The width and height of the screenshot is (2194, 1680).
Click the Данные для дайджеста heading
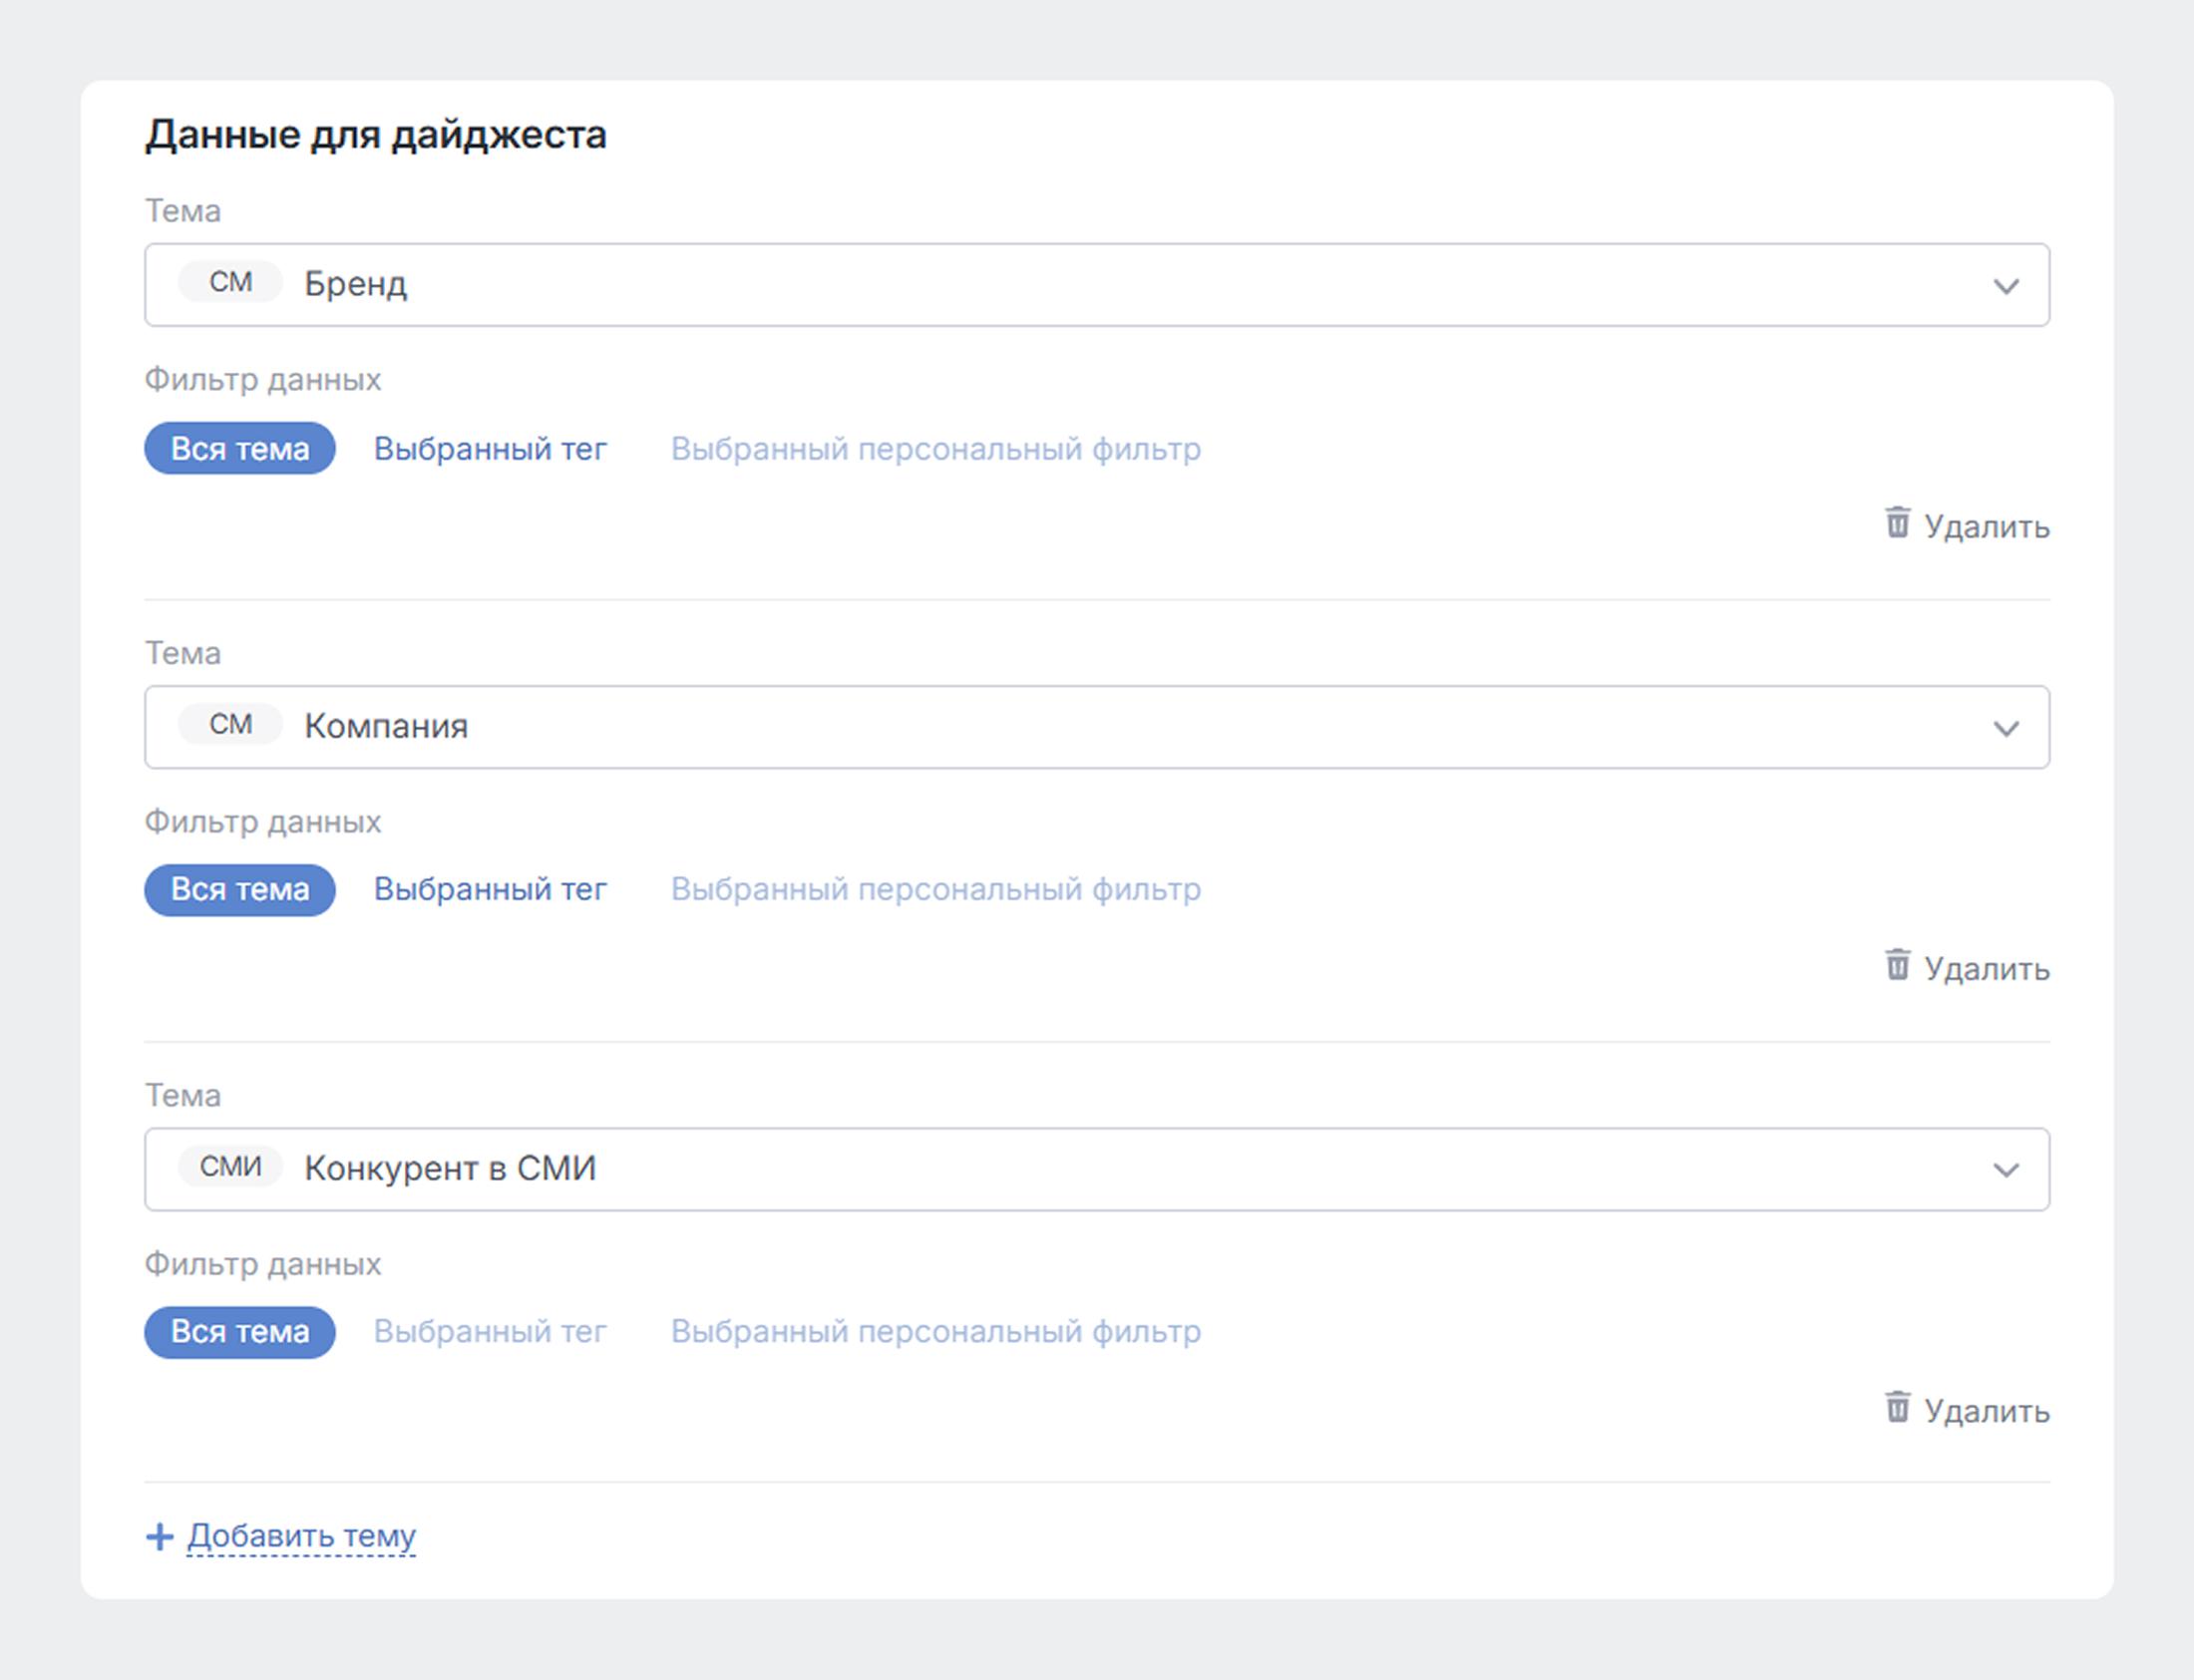click(x=376, y=135)
